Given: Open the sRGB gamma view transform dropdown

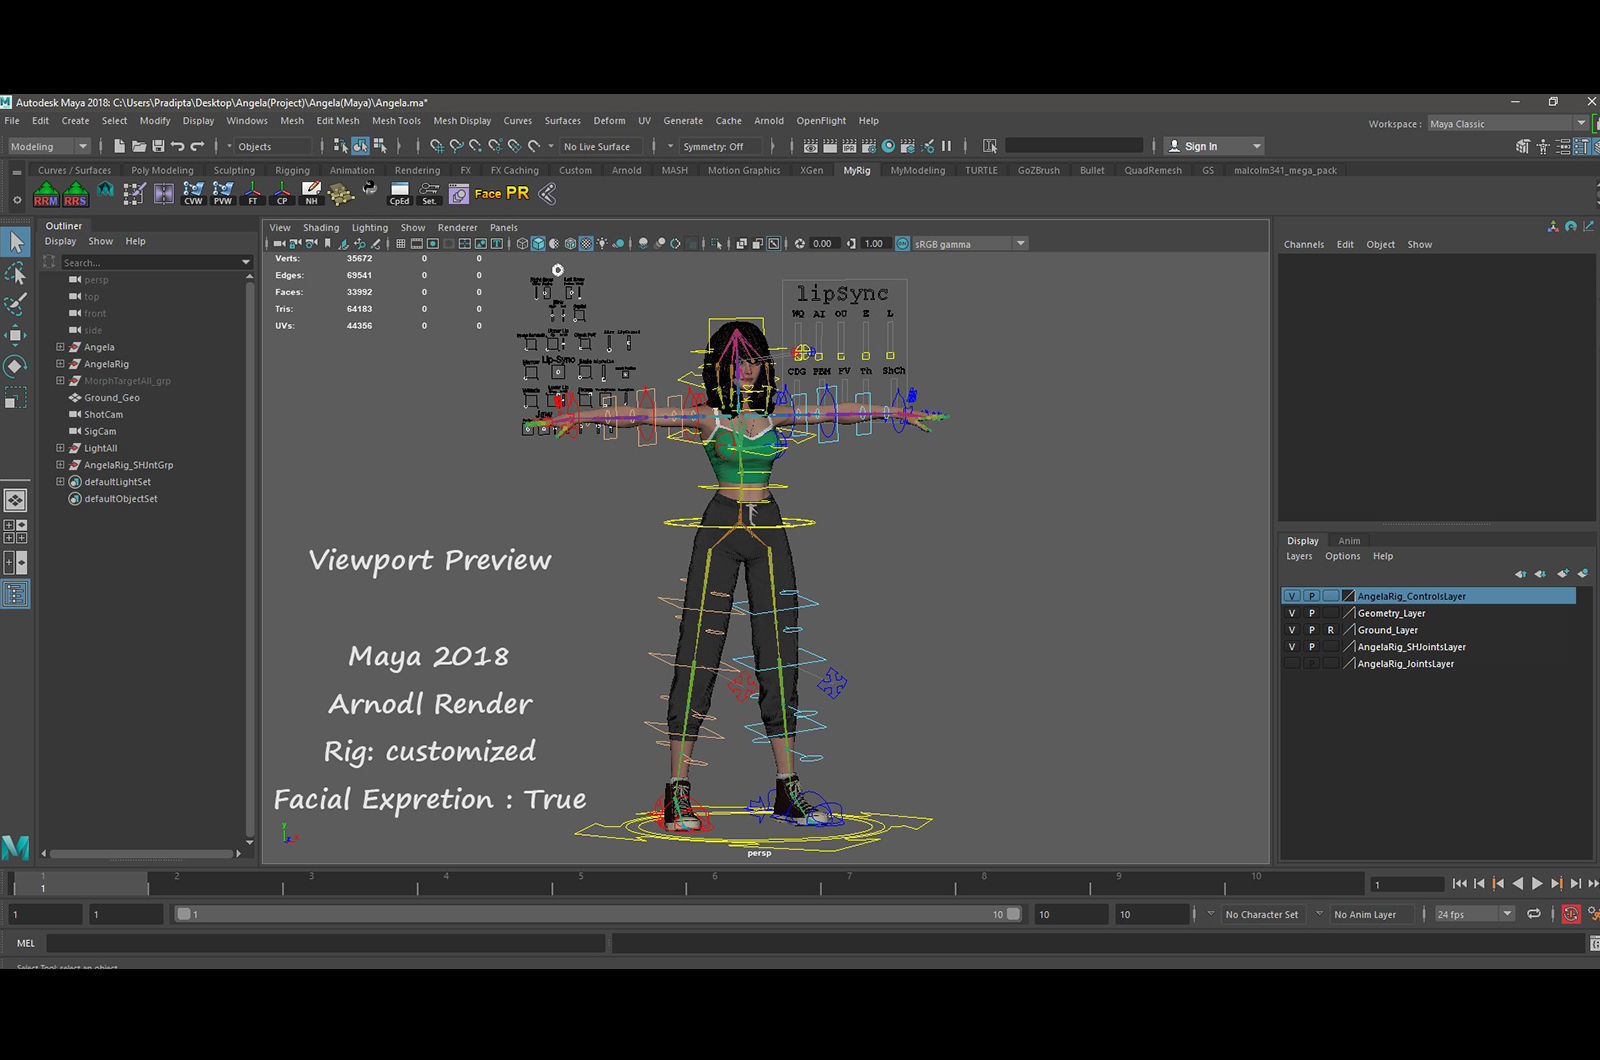Looking at the screenshot, I should coord(969,244).
